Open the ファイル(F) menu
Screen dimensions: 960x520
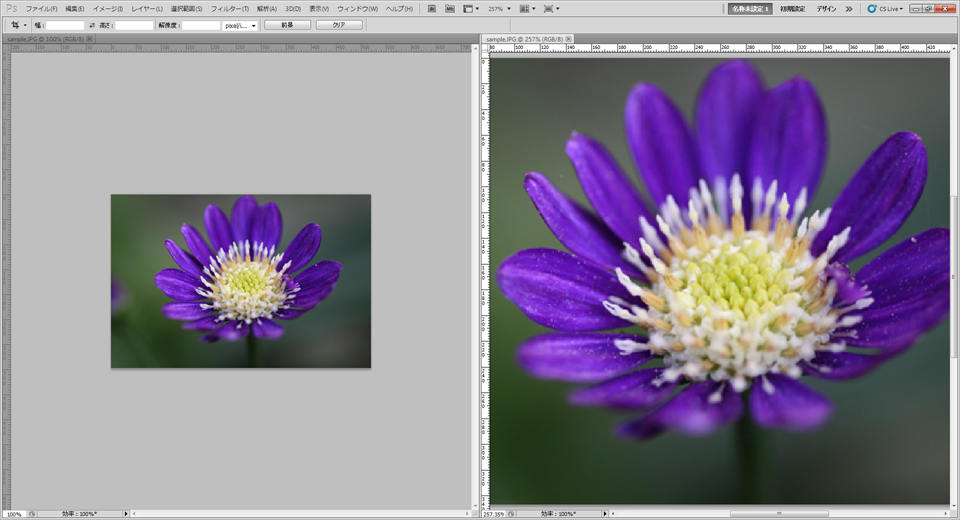pos(41,9)
